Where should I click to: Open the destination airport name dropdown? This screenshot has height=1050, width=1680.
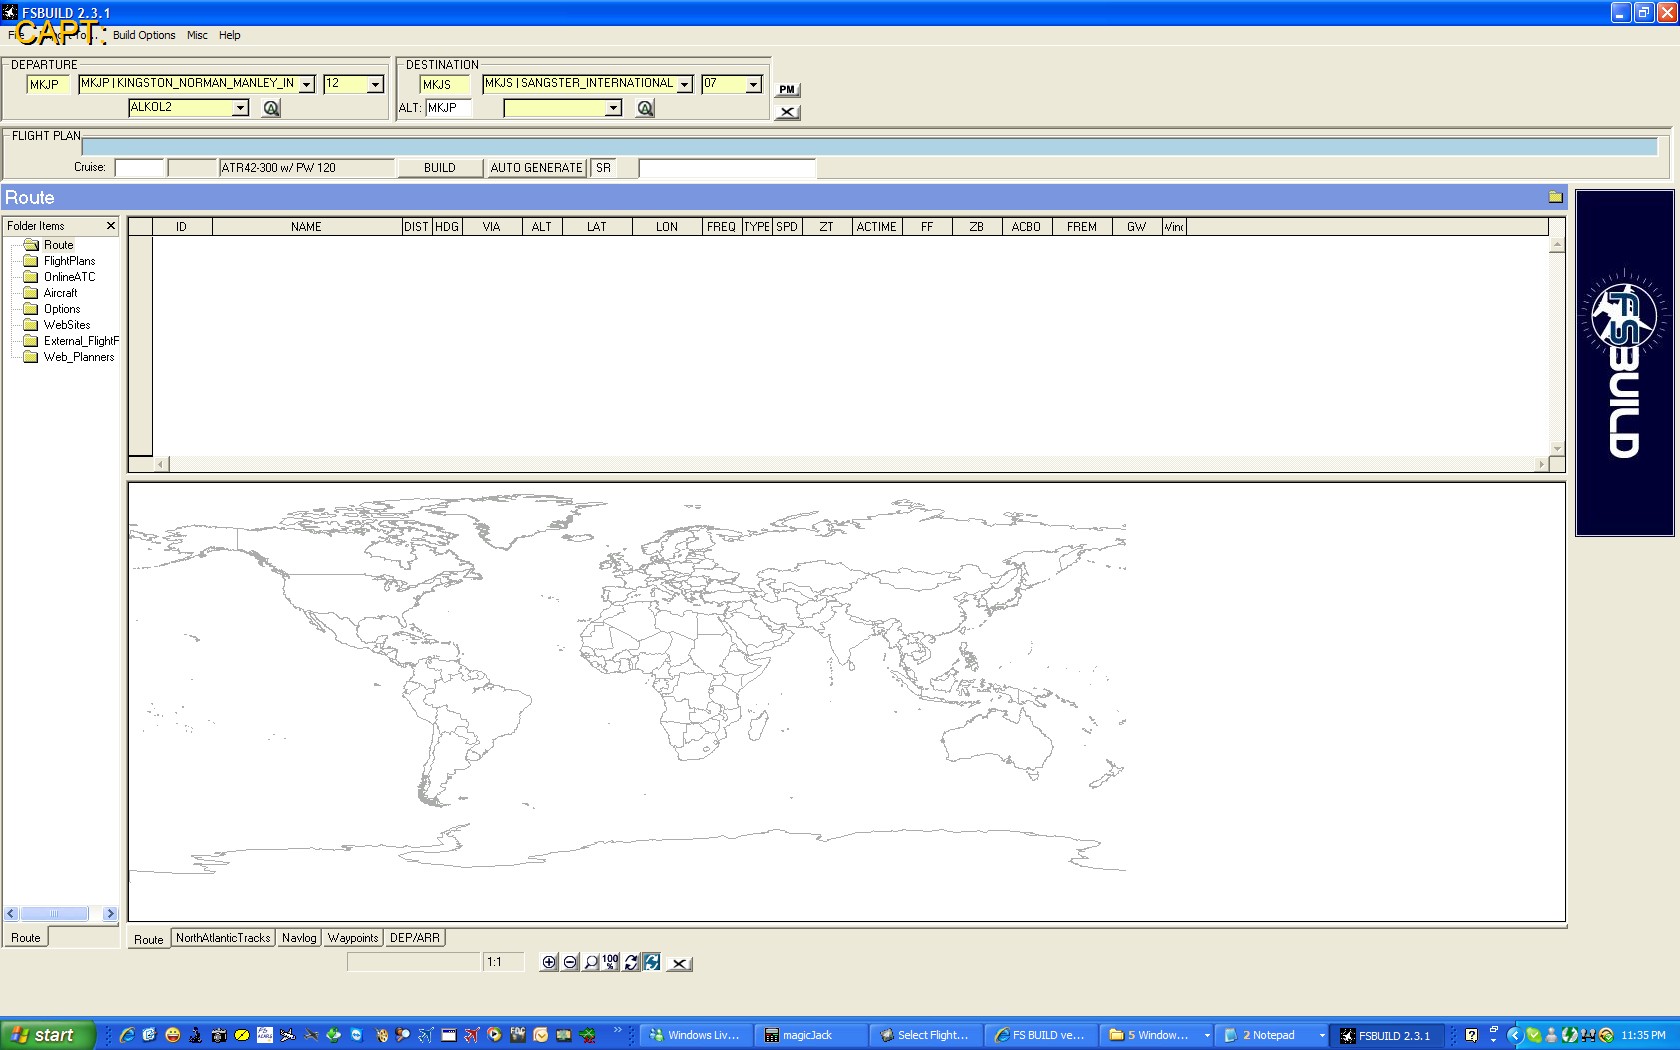[685, 85]
